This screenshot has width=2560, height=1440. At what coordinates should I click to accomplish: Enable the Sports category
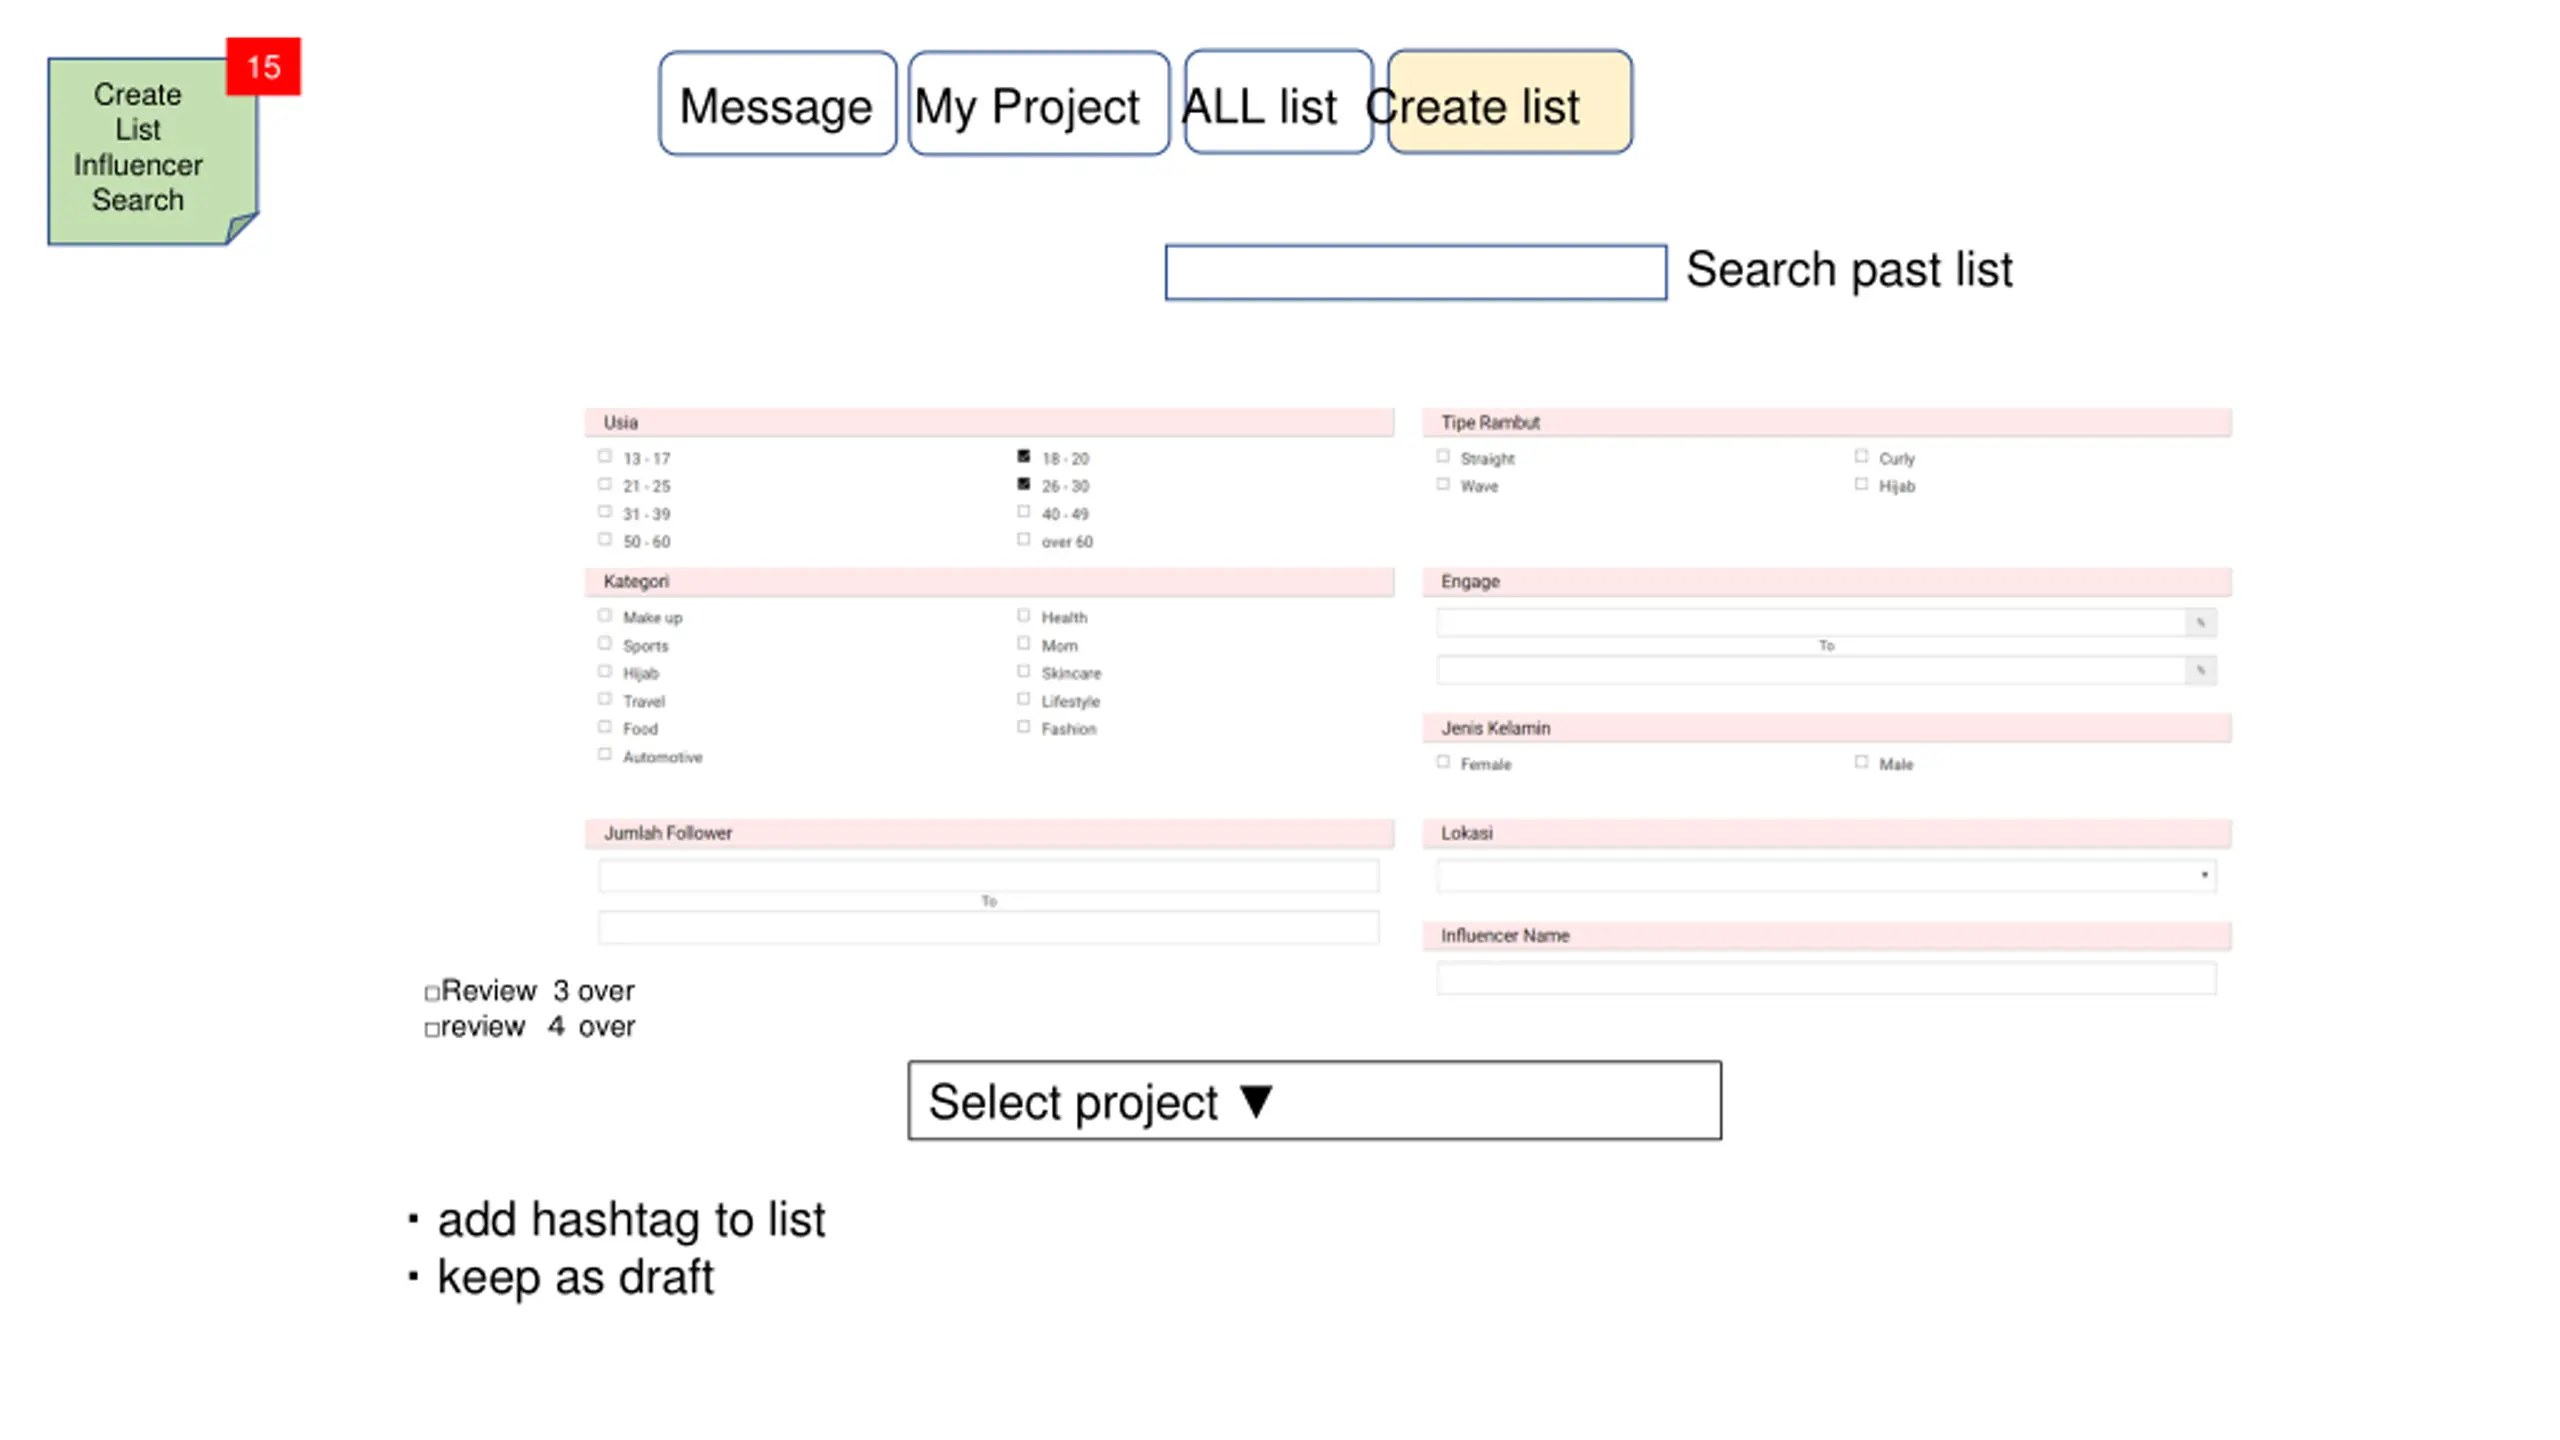click(605, 644)
